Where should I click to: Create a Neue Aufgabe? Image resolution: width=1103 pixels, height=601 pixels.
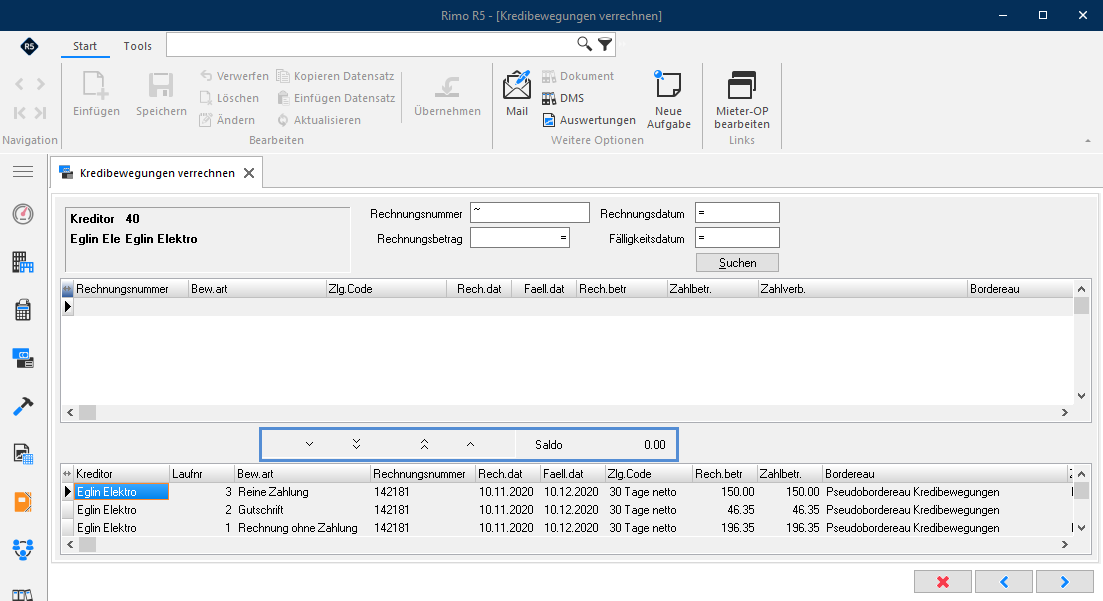(x=668, y=100)
